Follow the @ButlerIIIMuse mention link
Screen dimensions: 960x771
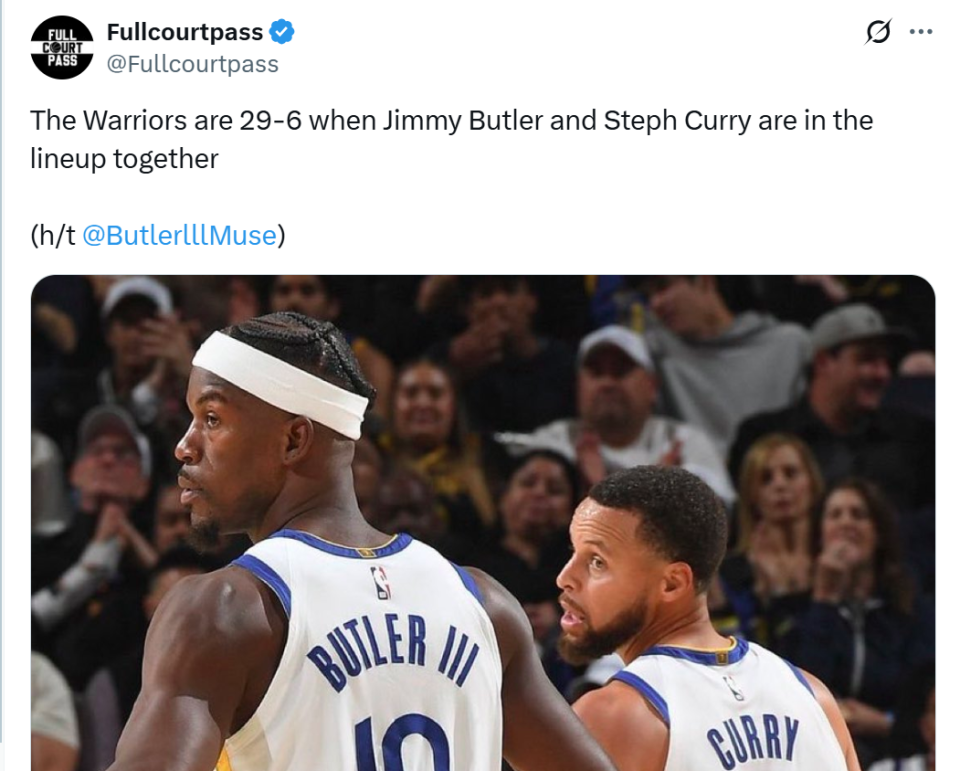tap(178, 235)
